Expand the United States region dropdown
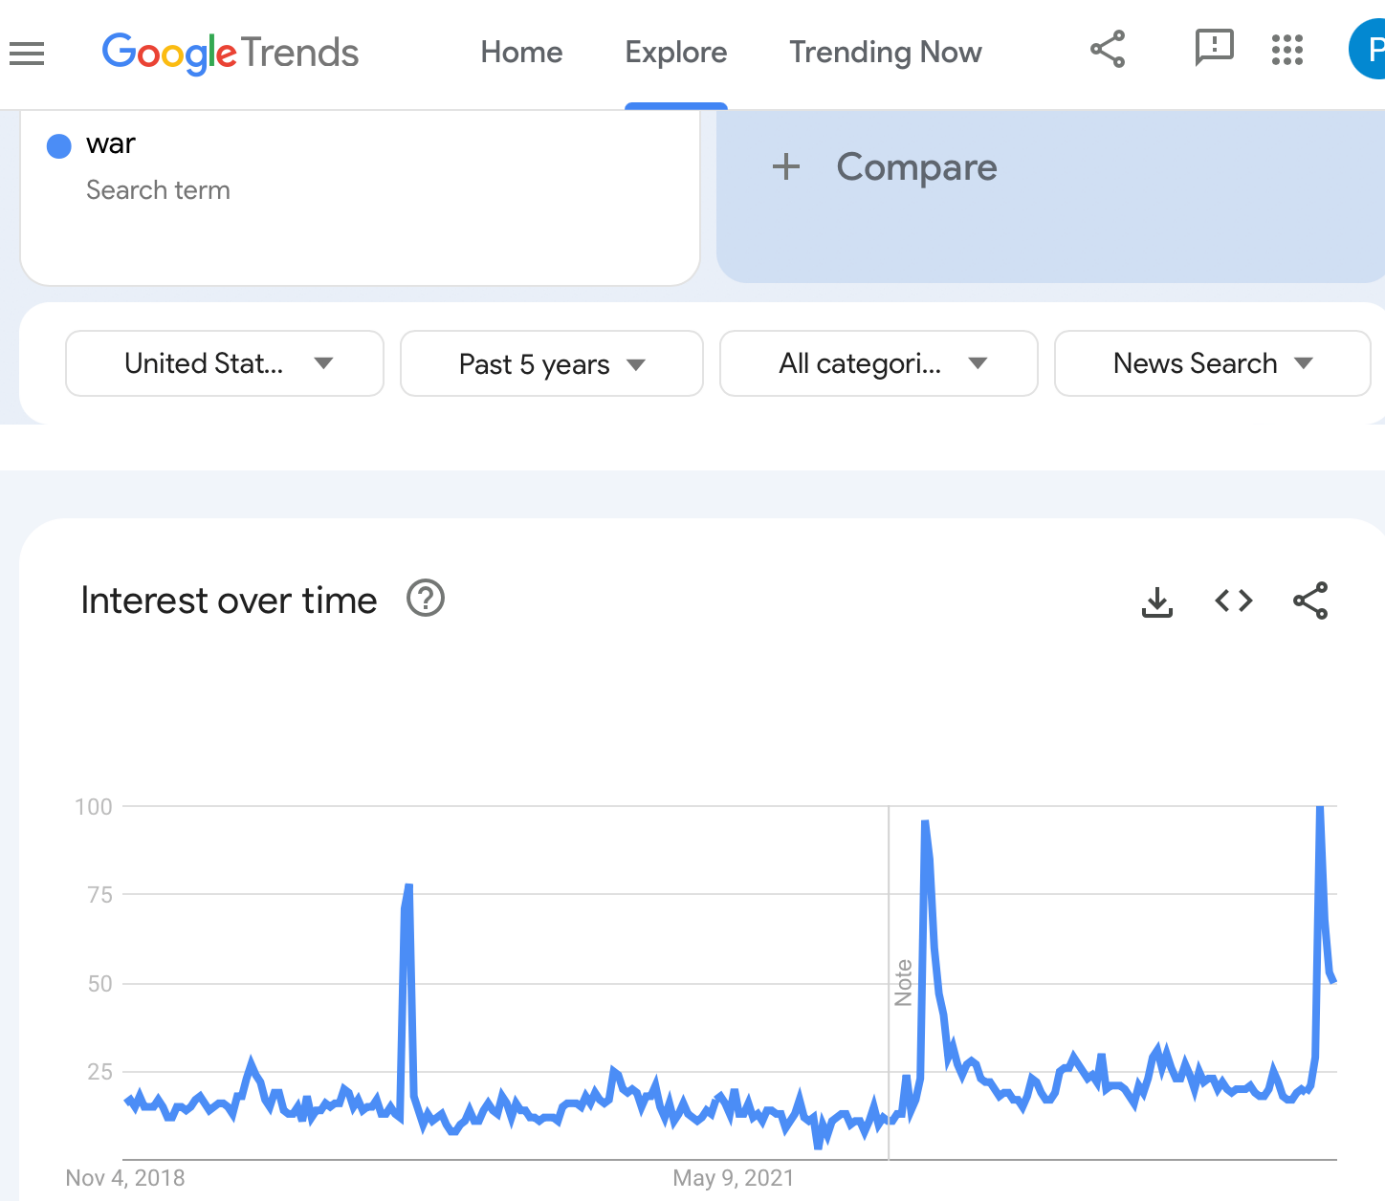Viewport: 1385px width, 1201px height. click(224, 363)
